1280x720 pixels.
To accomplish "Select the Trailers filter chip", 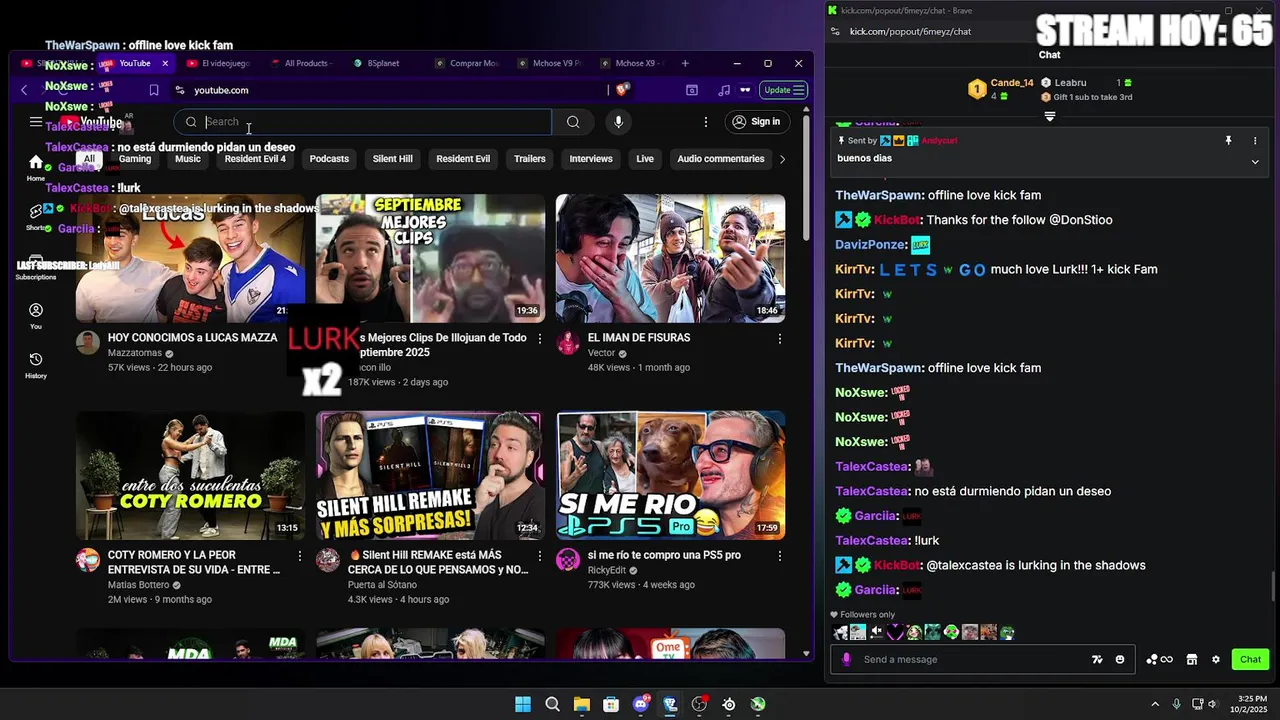I will (x=530, y=159).
